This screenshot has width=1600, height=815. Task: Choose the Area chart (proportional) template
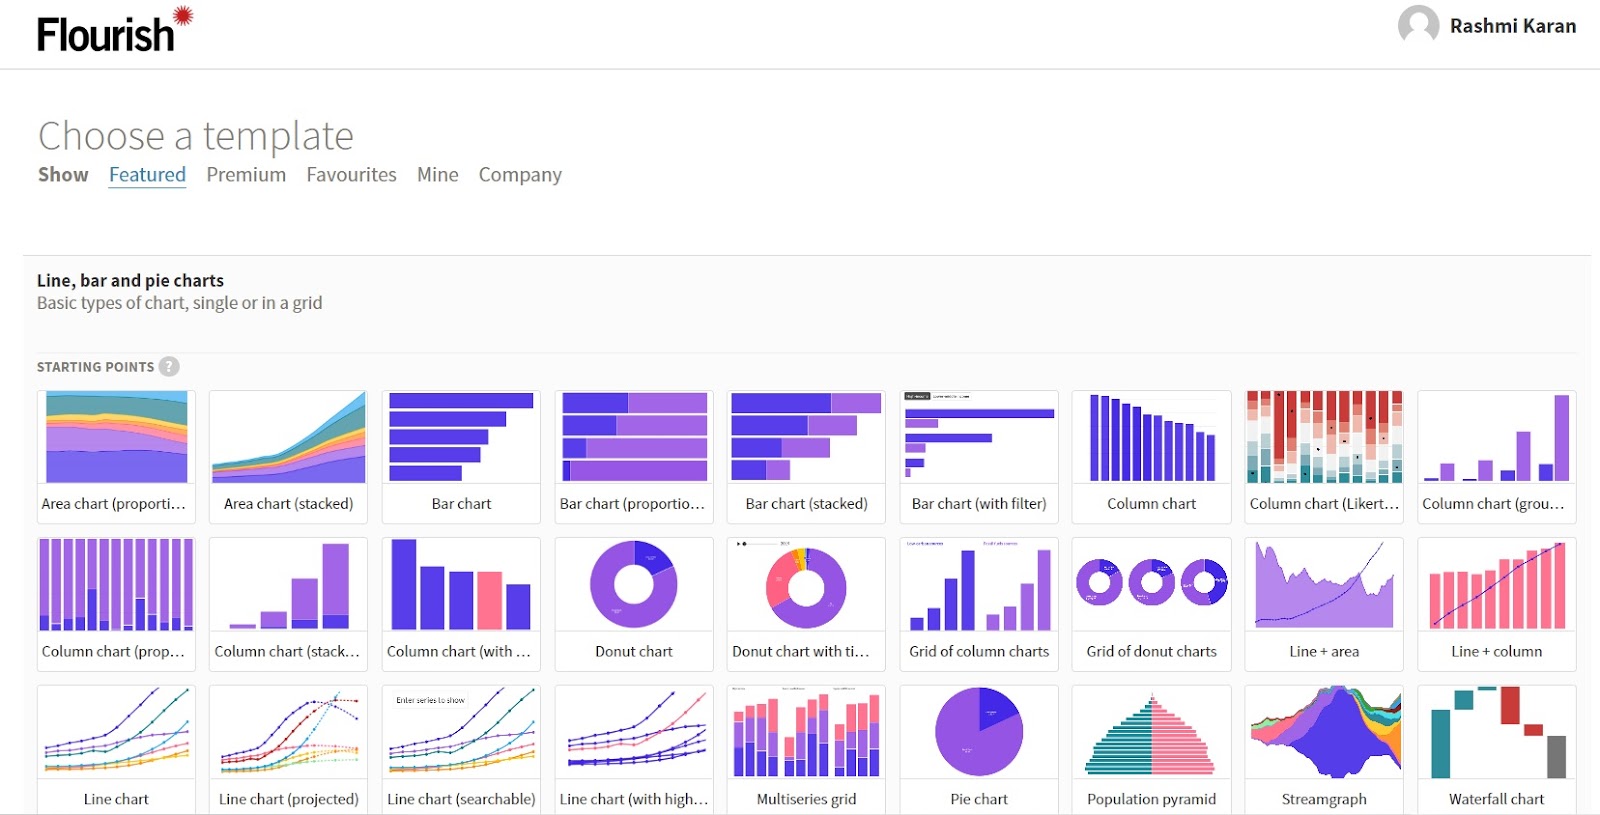pos(116,457)
